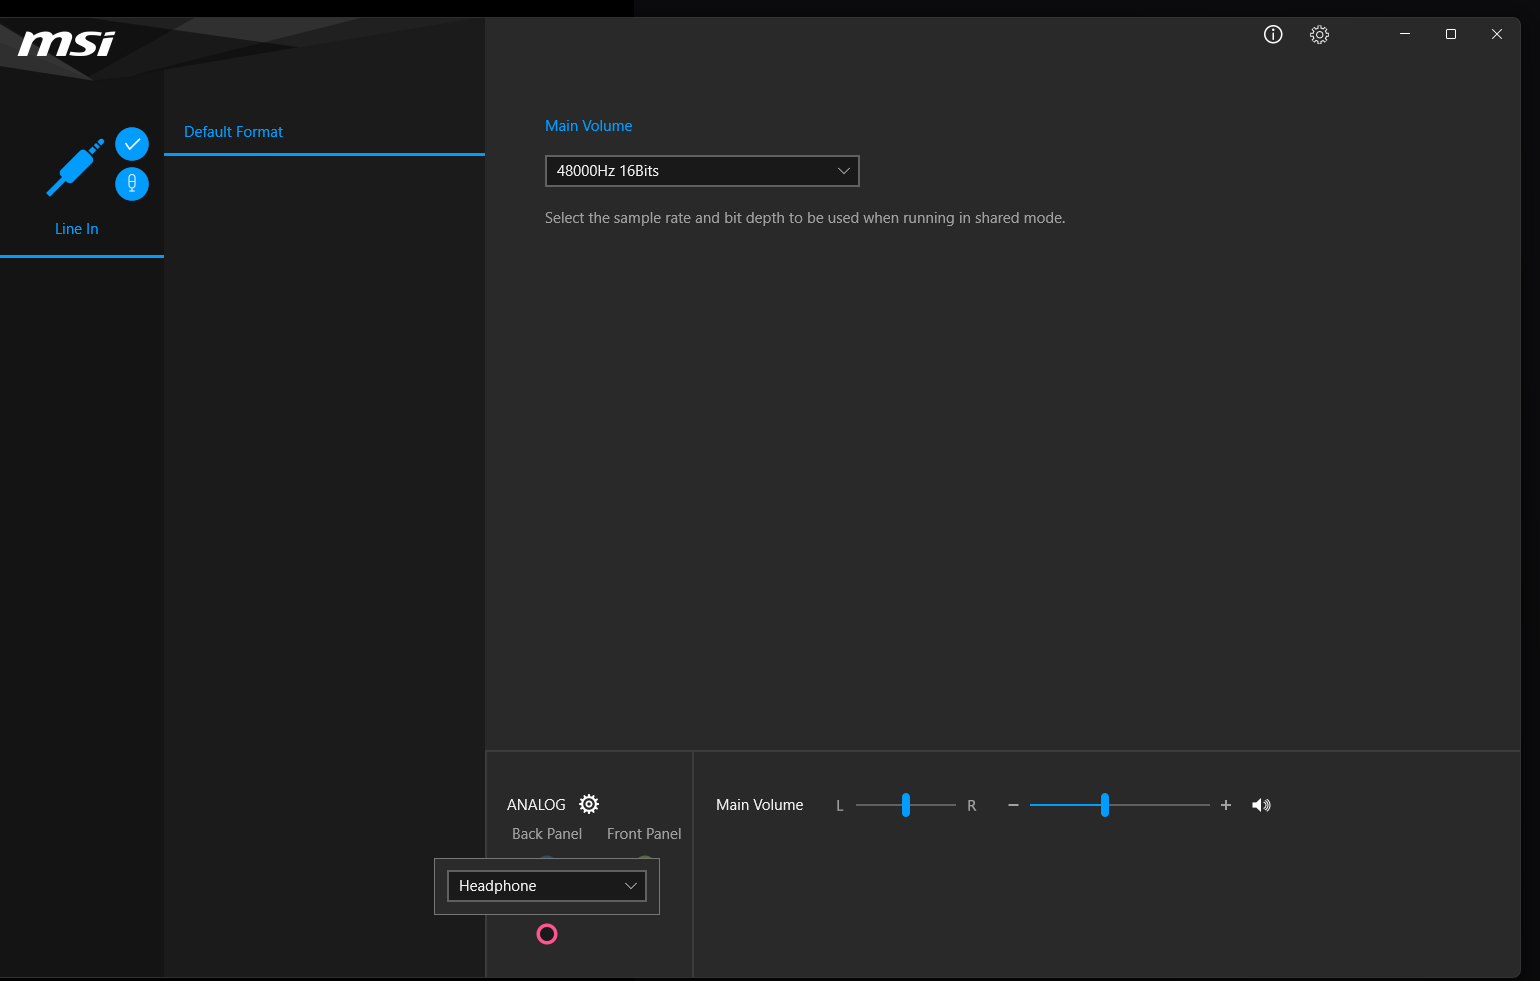Select the Line In jack device icon

pyautogui.click(x=76, y=167)
